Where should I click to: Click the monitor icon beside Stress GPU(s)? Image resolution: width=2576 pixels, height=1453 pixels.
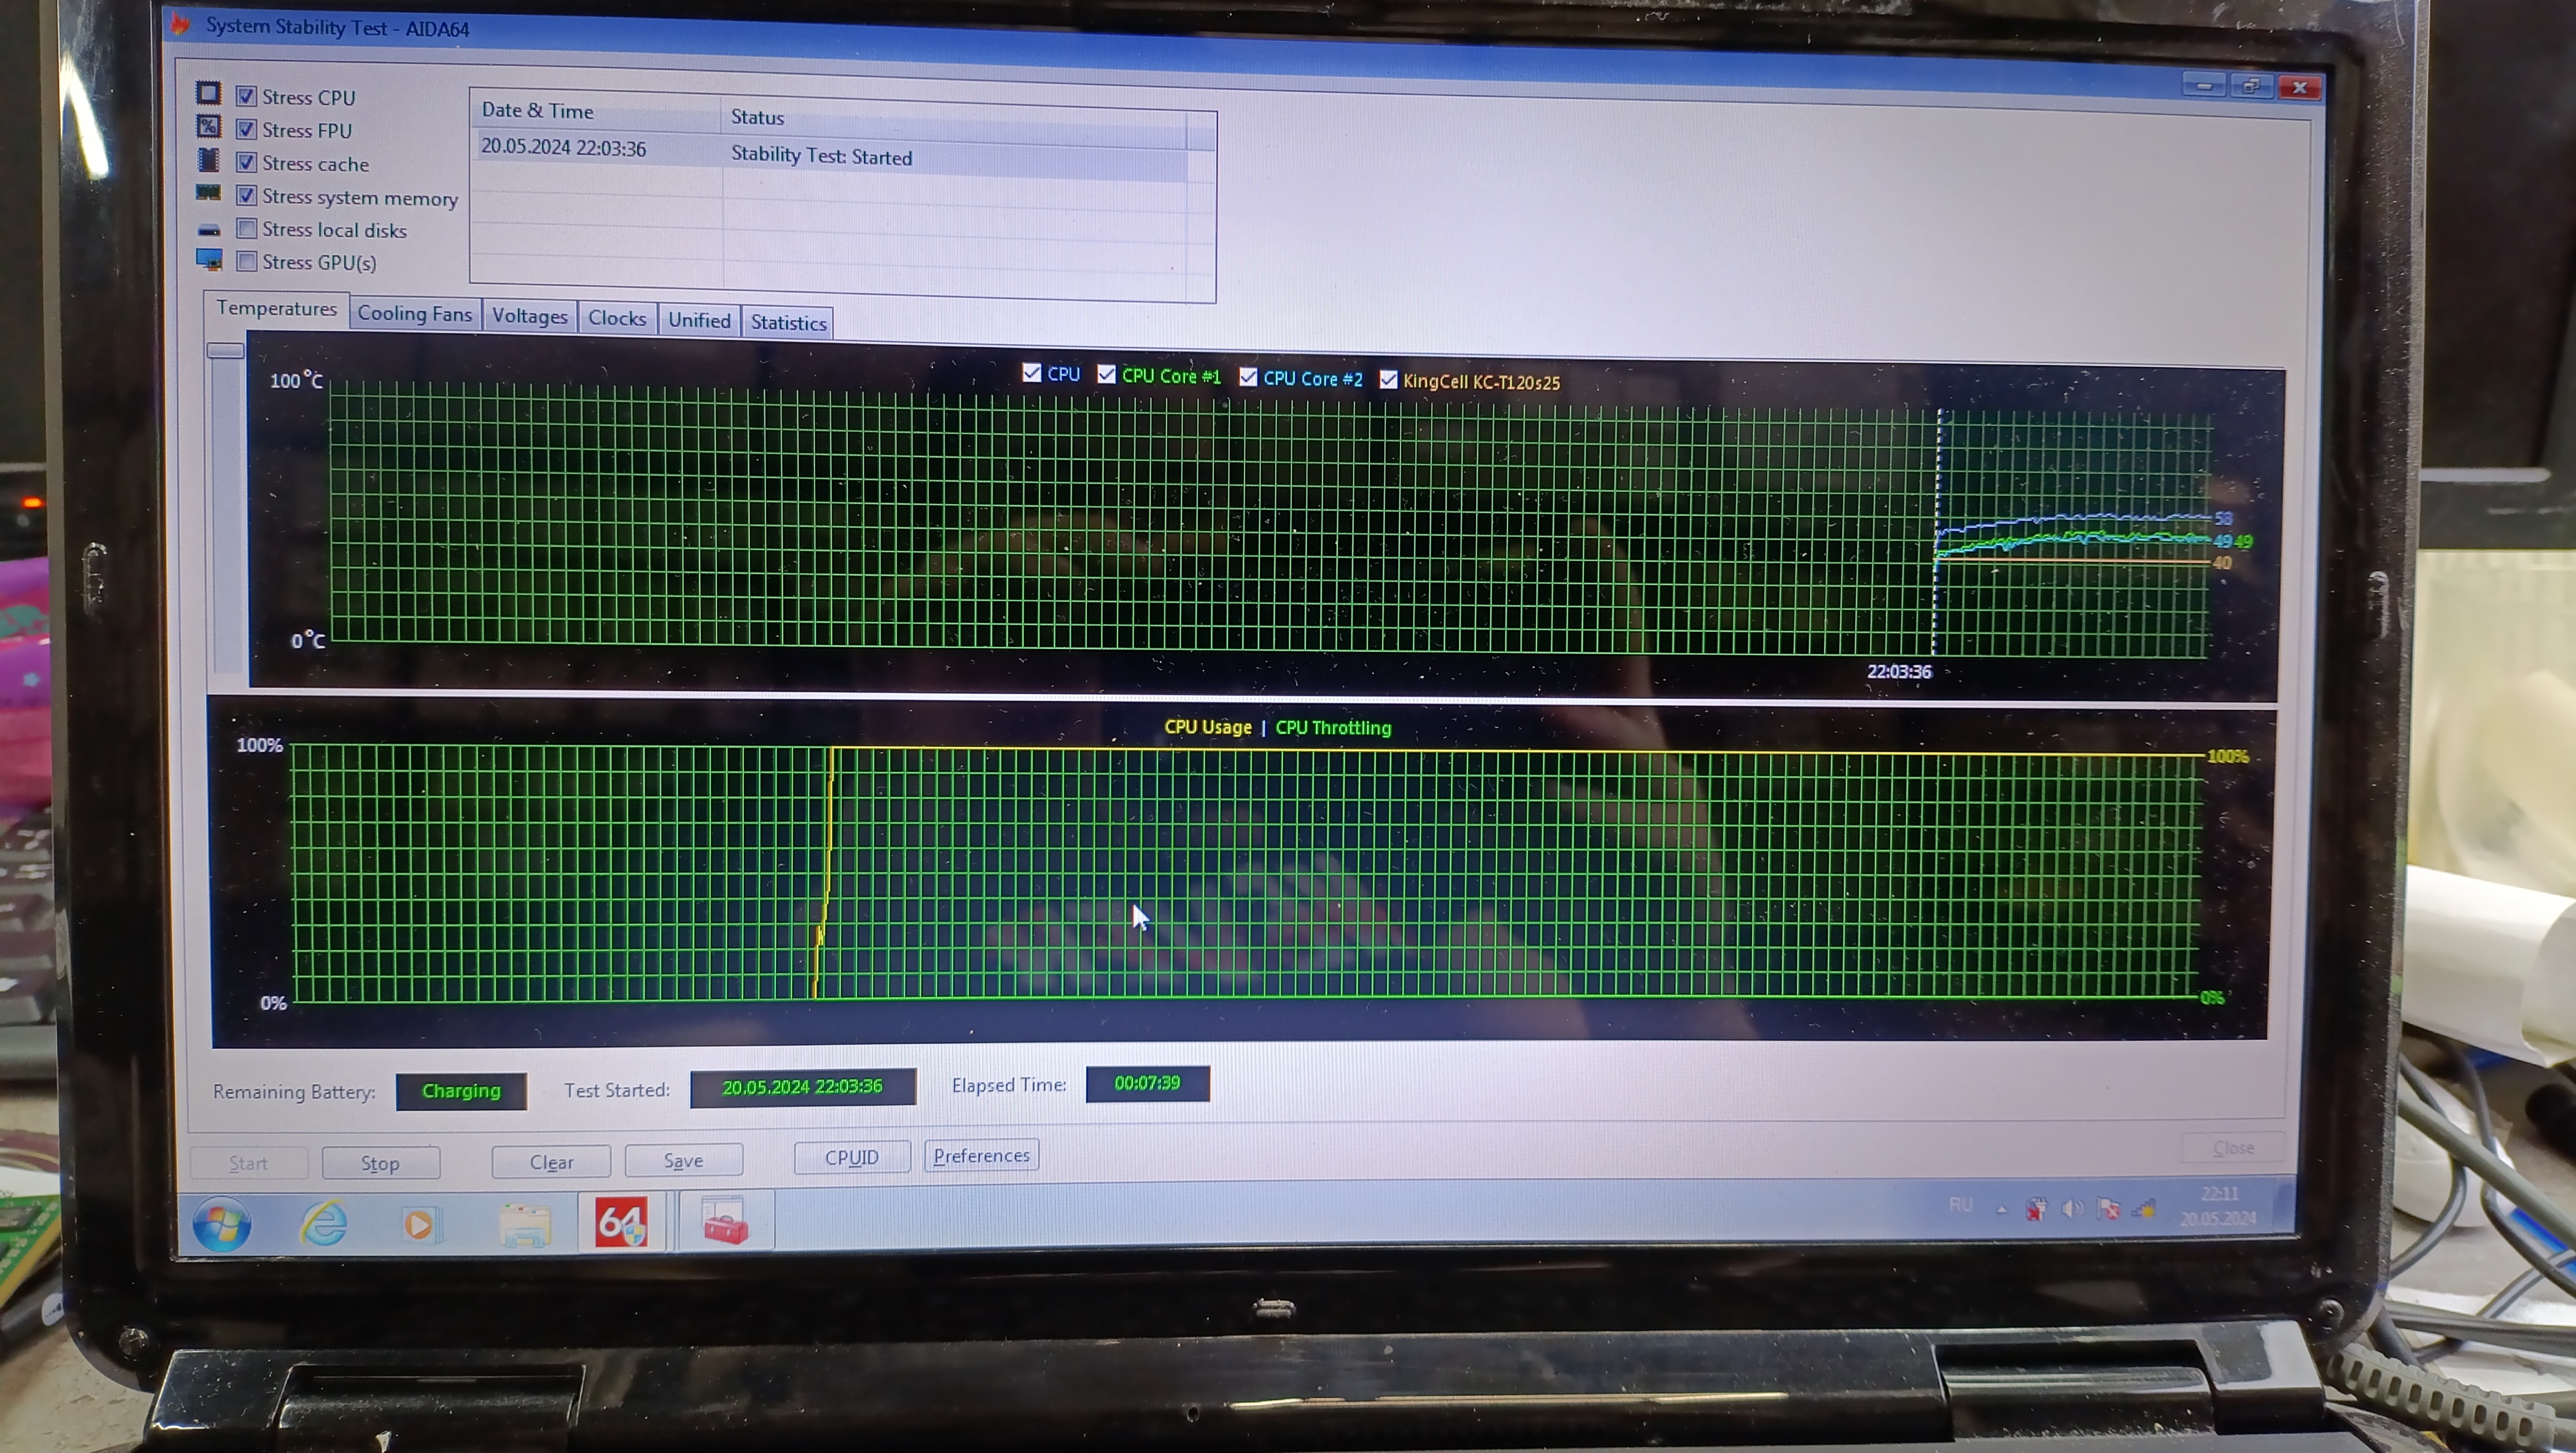coord(209,259)
